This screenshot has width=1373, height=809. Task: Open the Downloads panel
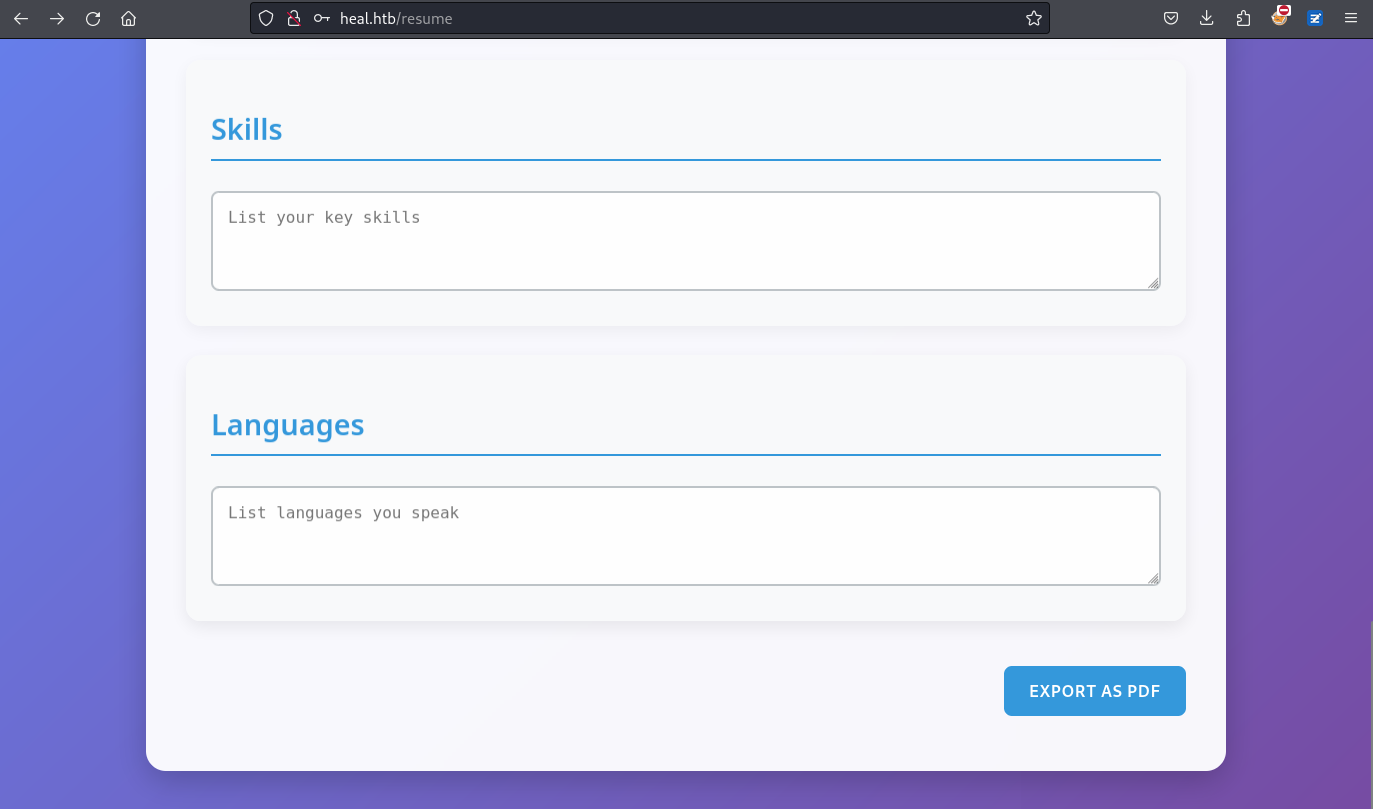coord(1207,18)
